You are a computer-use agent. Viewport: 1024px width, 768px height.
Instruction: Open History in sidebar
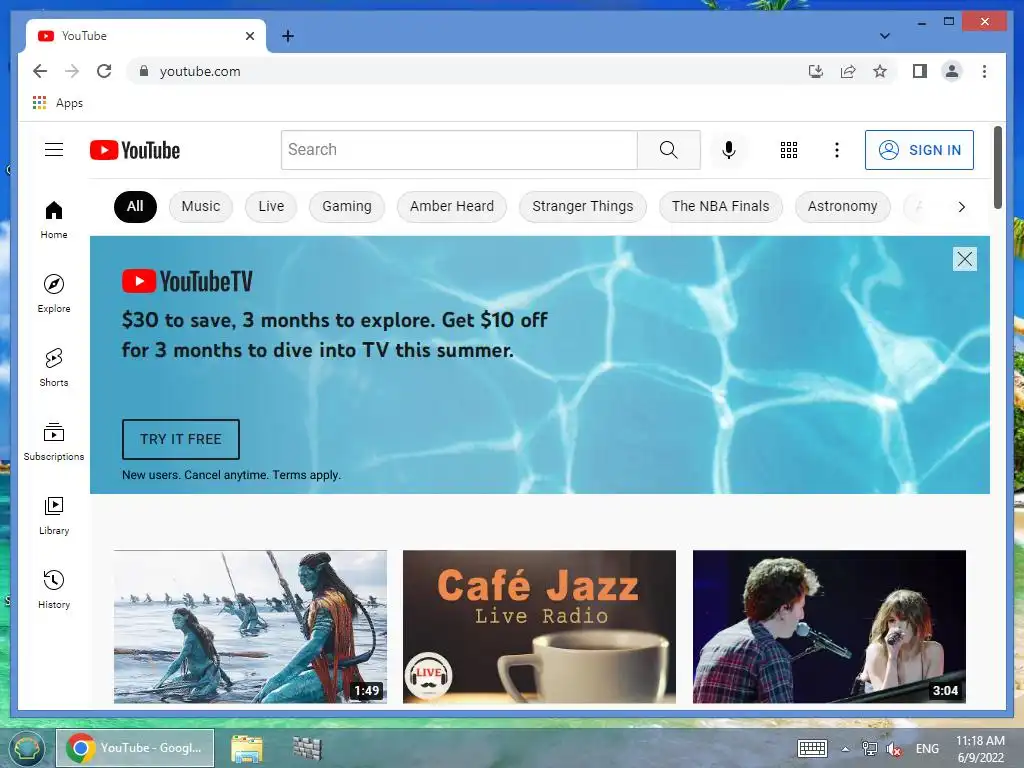54,590
